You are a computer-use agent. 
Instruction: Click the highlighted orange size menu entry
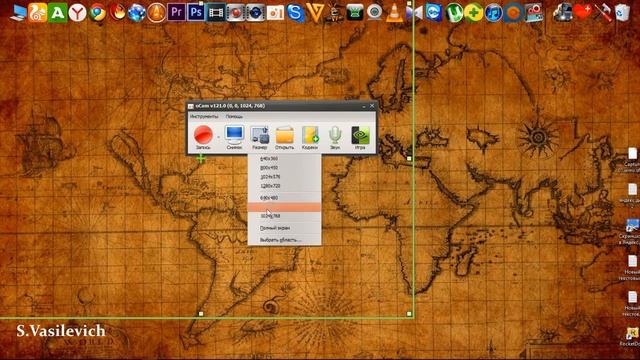284,207
